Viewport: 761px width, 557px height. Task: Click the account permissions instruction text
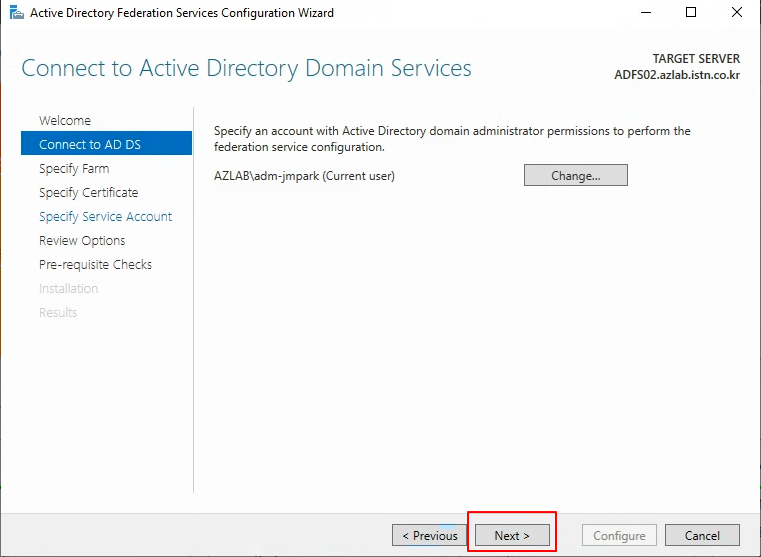coord(452,139)
